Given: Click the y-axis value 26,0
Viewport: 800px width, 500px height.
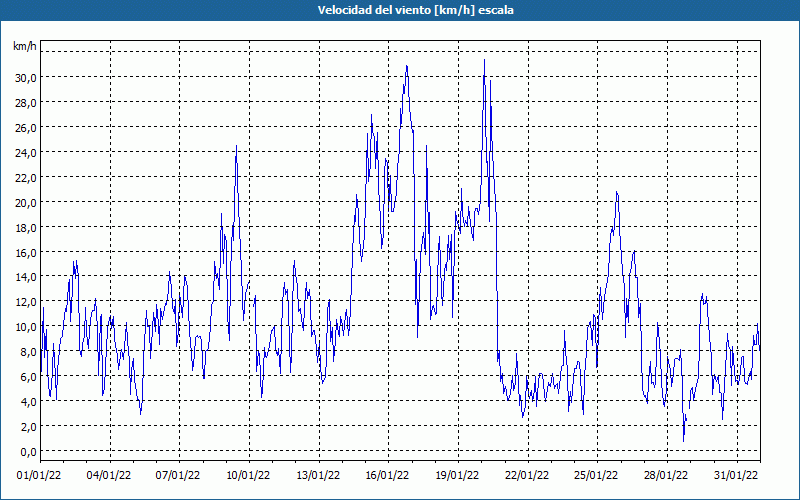Looking at the screenshot, I should tap(26, 128).
